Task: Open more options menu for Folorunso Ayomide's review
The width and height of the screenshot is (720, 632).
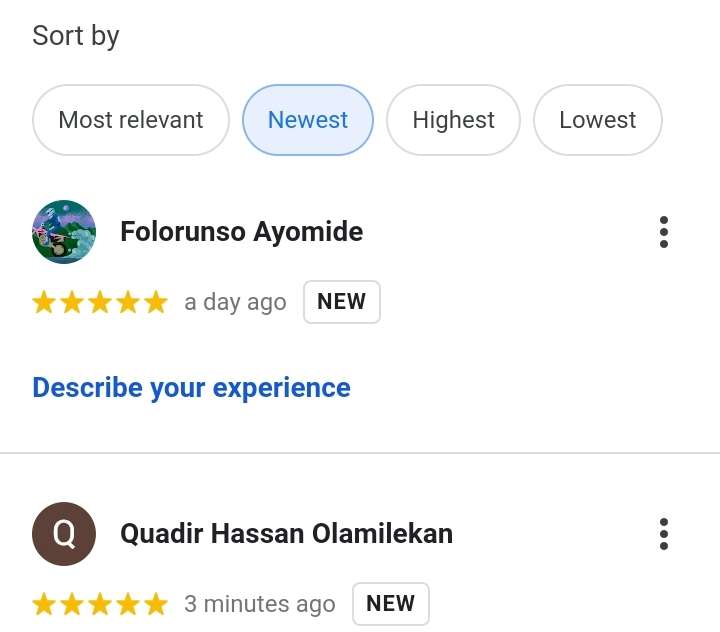Action: click(x=664, y=232)
